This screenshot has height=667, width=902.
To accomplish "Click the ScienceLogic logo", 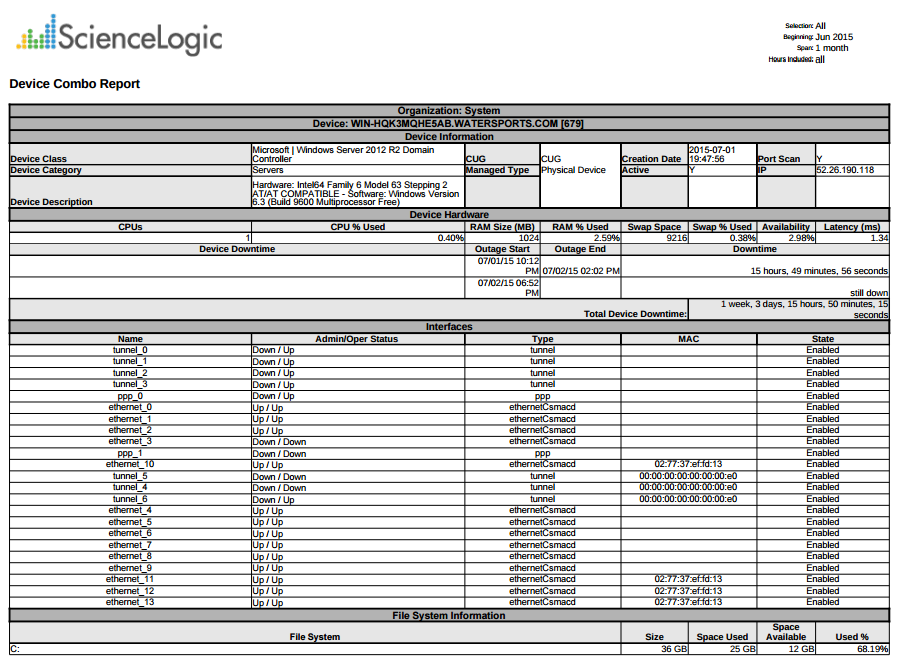I will click(119, 37).
